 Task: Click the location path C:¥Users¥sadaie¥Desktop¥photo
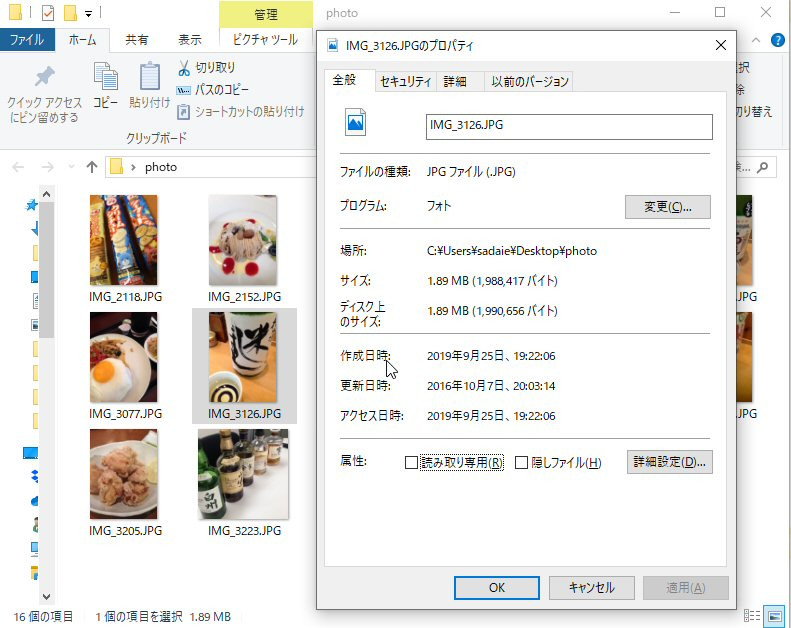(512, 251)
